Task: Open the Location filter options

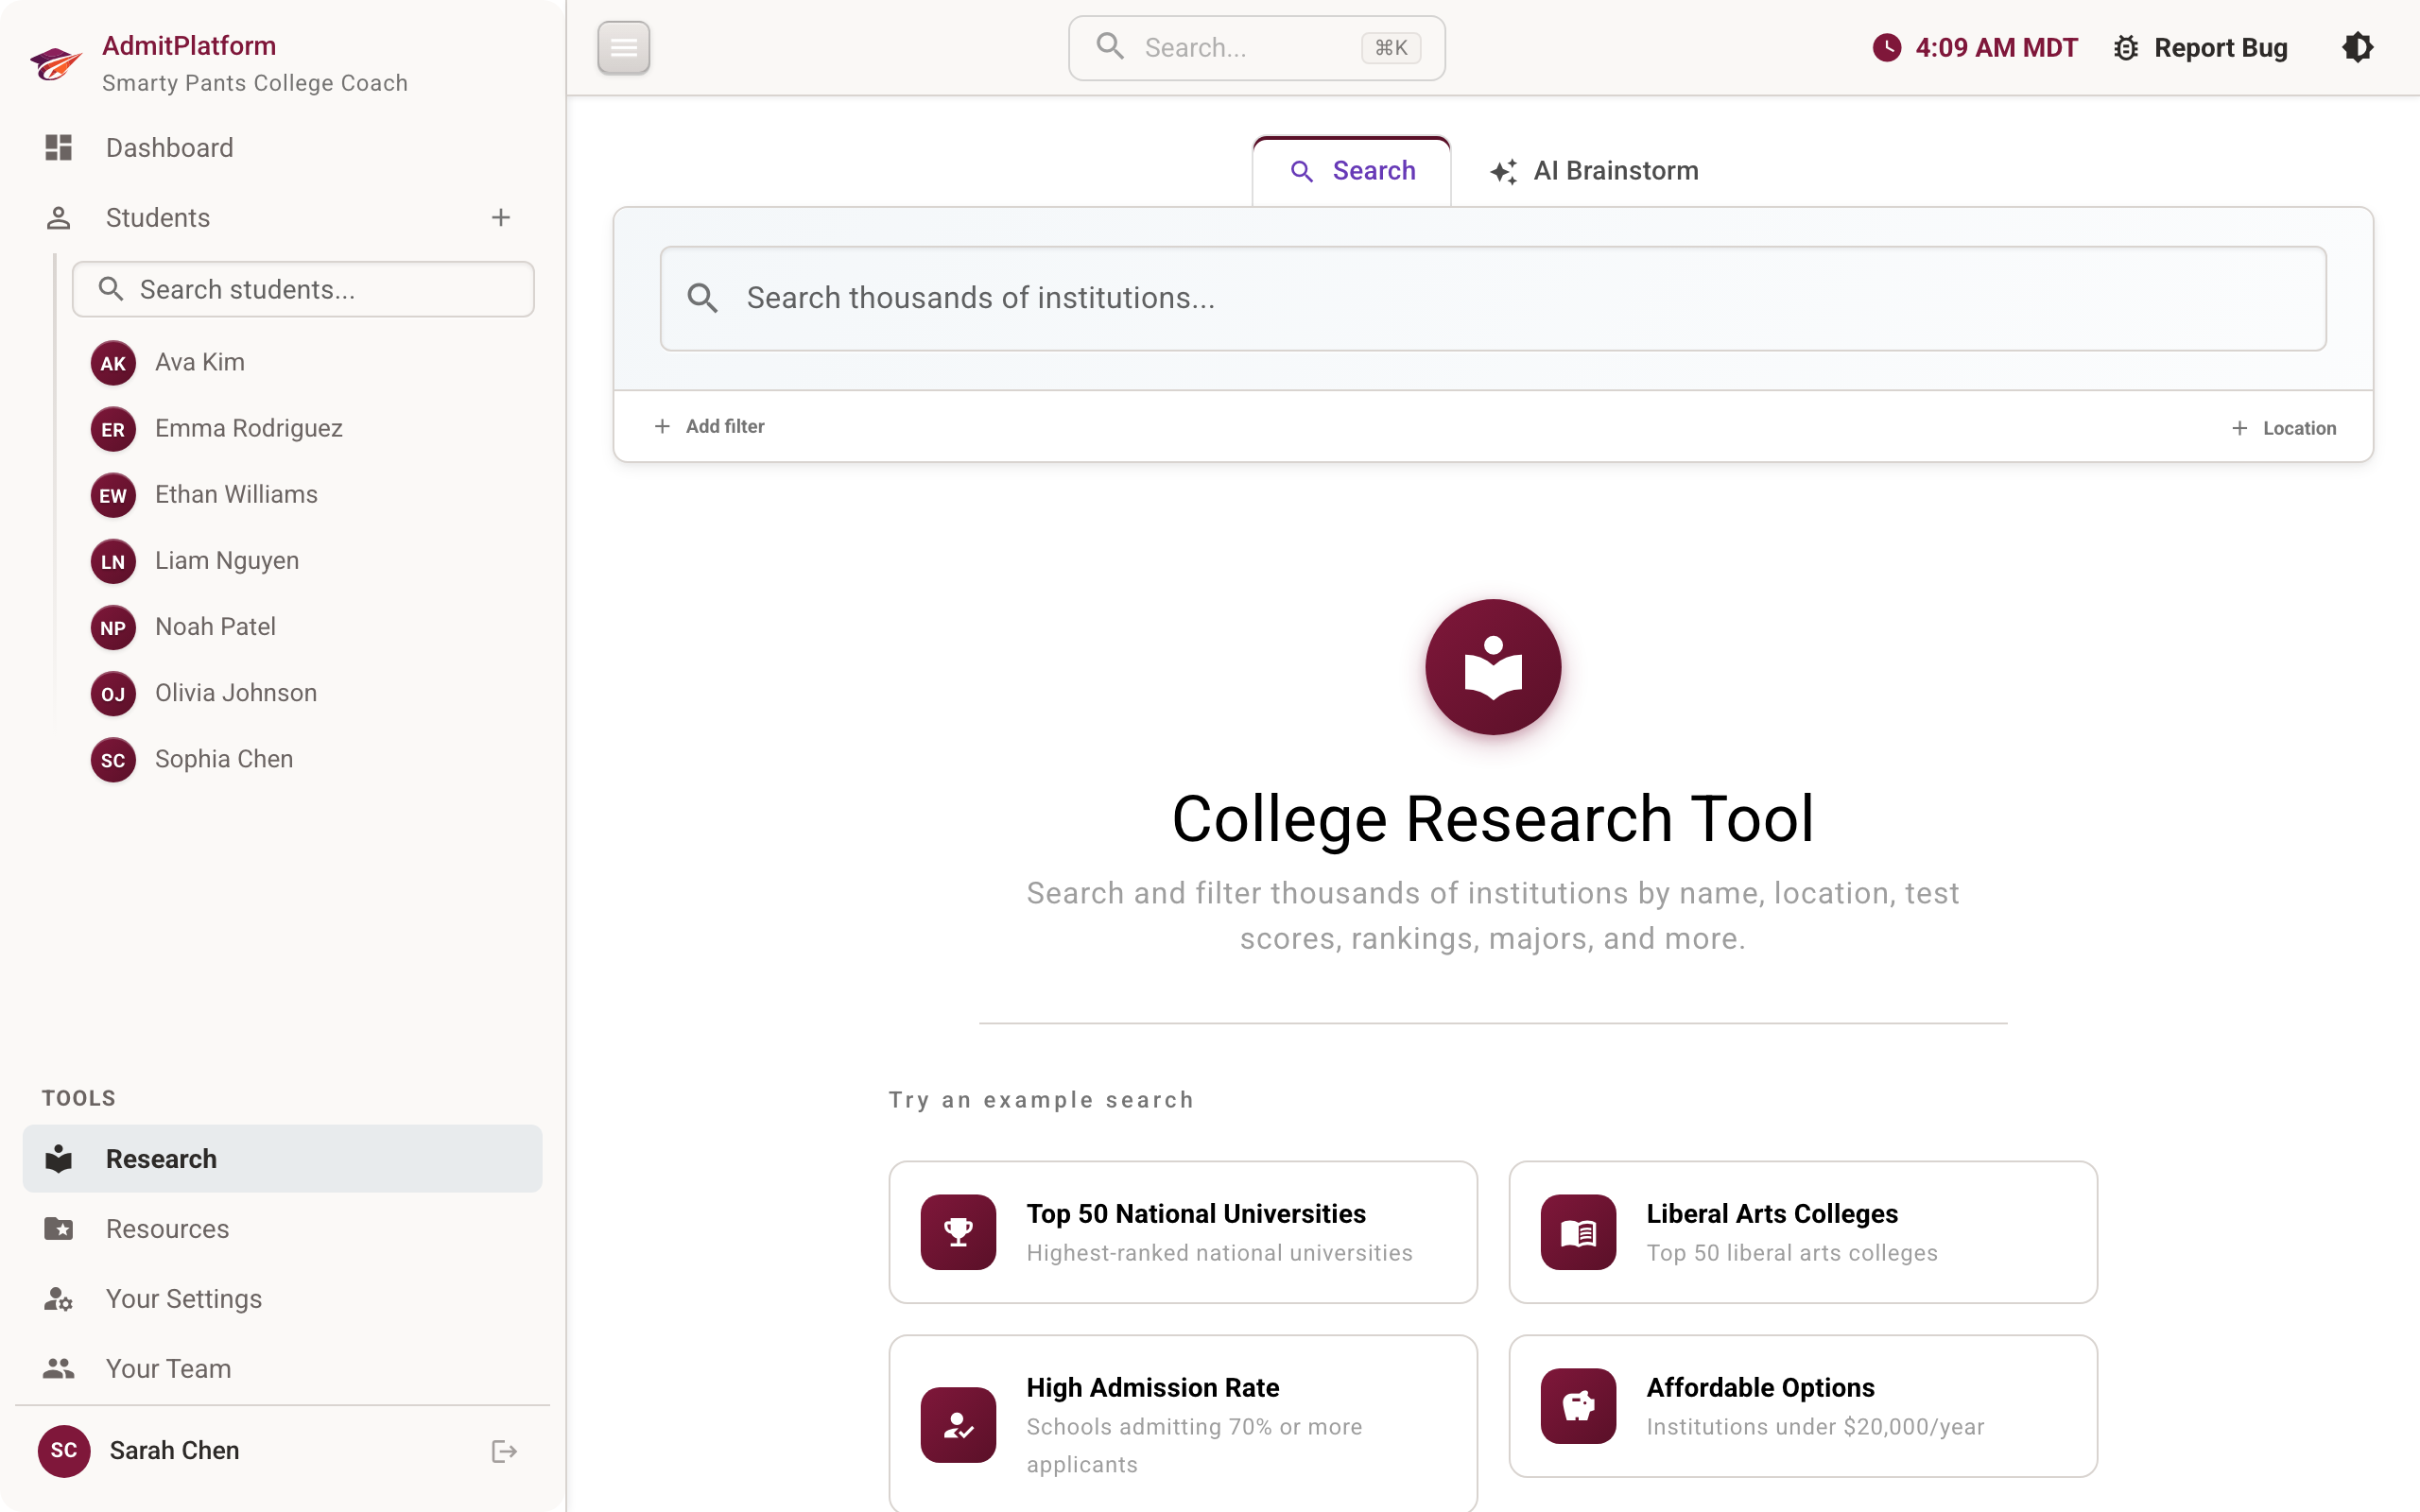Action: 2285,427
